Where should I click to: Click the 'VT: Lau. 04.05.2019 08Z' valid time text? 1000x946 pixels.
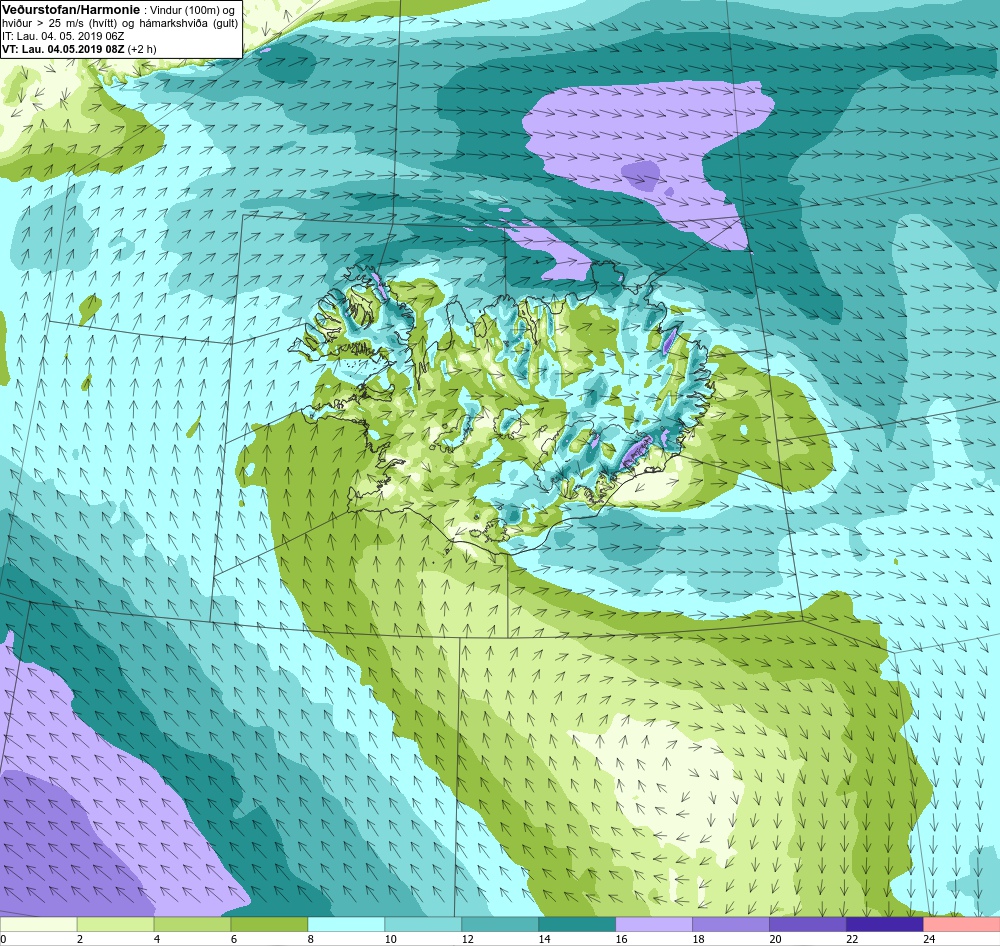point(63,49)
